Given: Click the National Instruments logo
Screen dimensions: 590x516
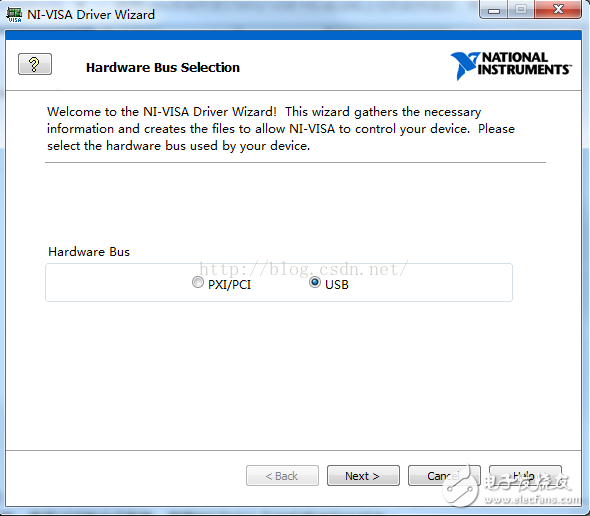Looking at the screenshot, I should tap(511, 65).
